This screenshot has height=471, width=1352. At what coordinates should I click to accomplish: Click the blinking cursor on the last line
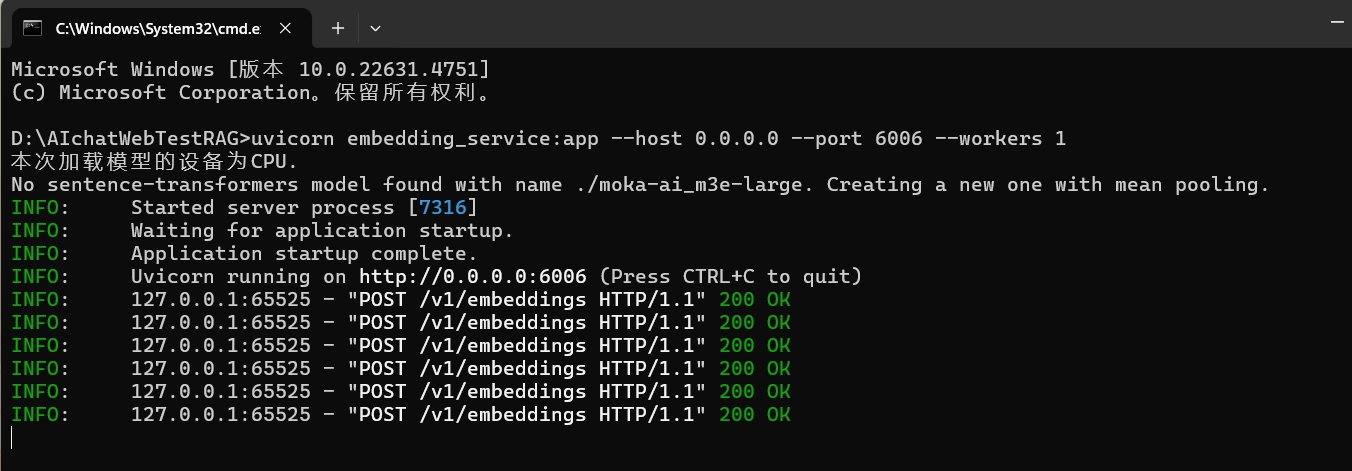point(12,437)
